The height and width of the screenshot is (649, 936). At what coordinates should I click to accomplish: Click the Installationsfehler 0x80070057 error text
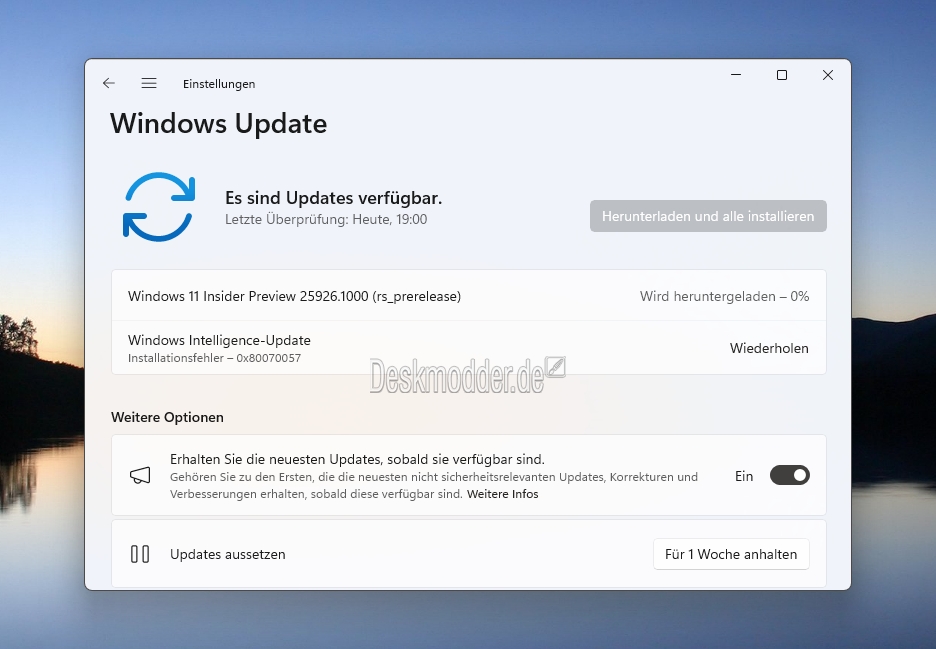[214, 358]
